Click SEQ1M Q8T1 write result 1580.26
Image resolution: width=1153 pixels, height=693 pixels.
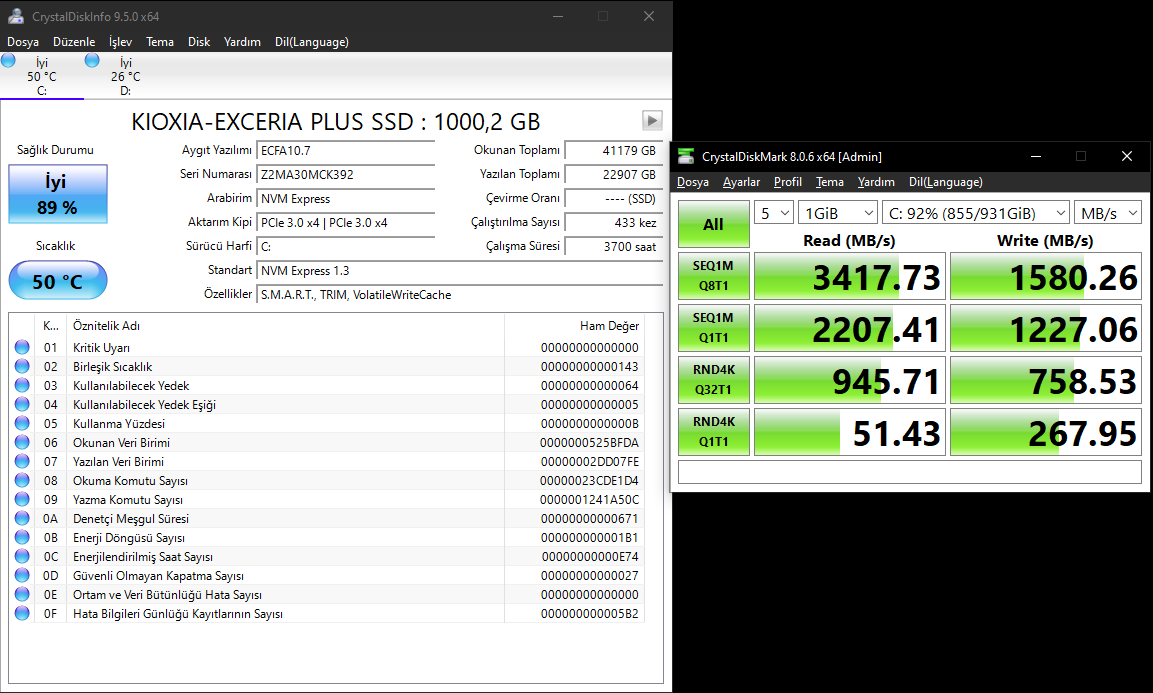coord(1046,276)
